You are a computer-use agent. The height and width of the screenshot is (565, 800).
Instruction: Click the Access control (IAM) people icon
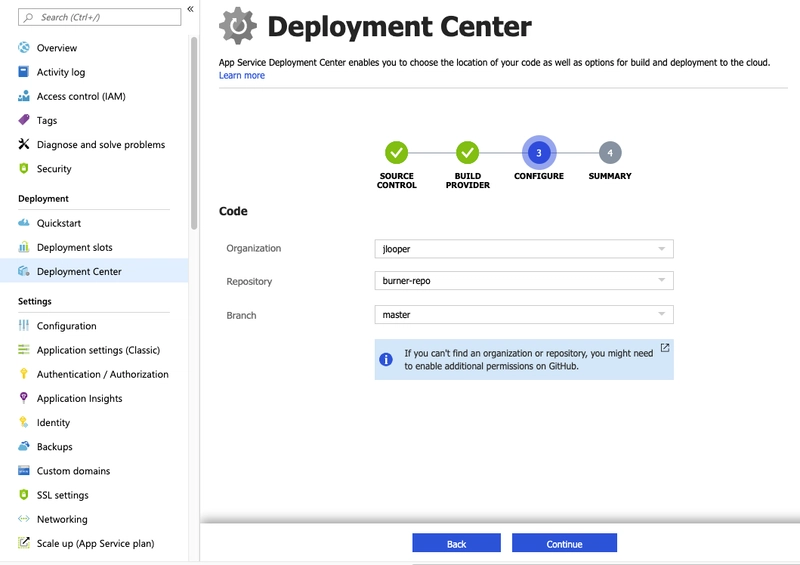[23, 96]
